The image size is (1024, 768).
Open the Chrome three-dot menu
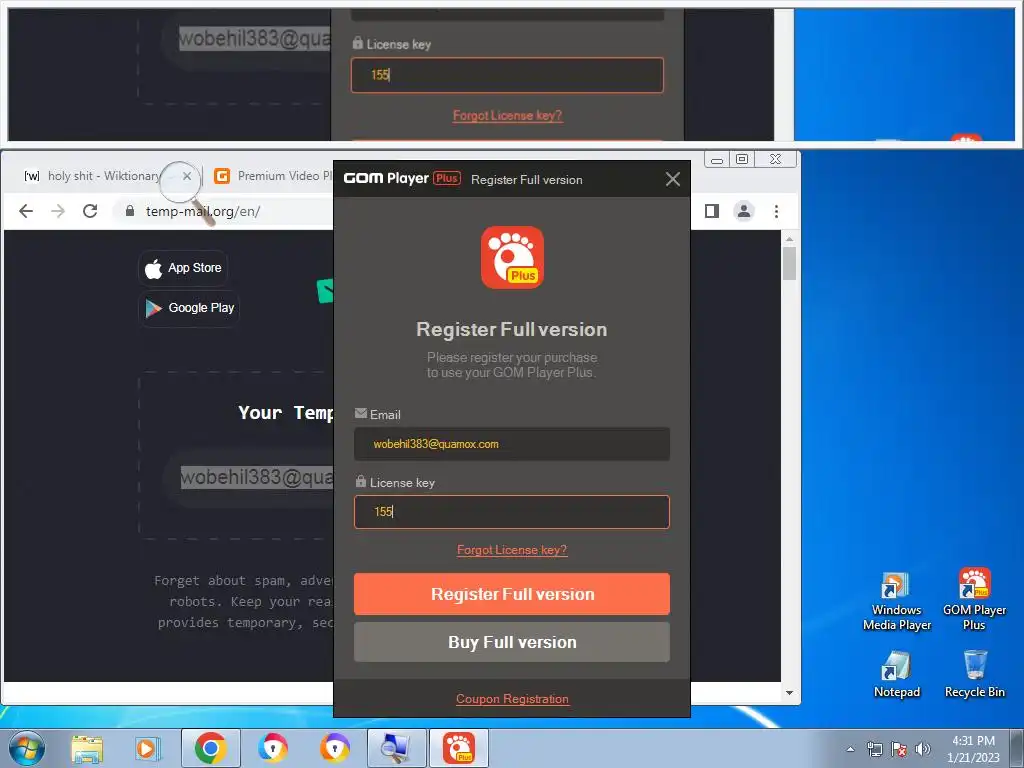(x=776, y=211)
